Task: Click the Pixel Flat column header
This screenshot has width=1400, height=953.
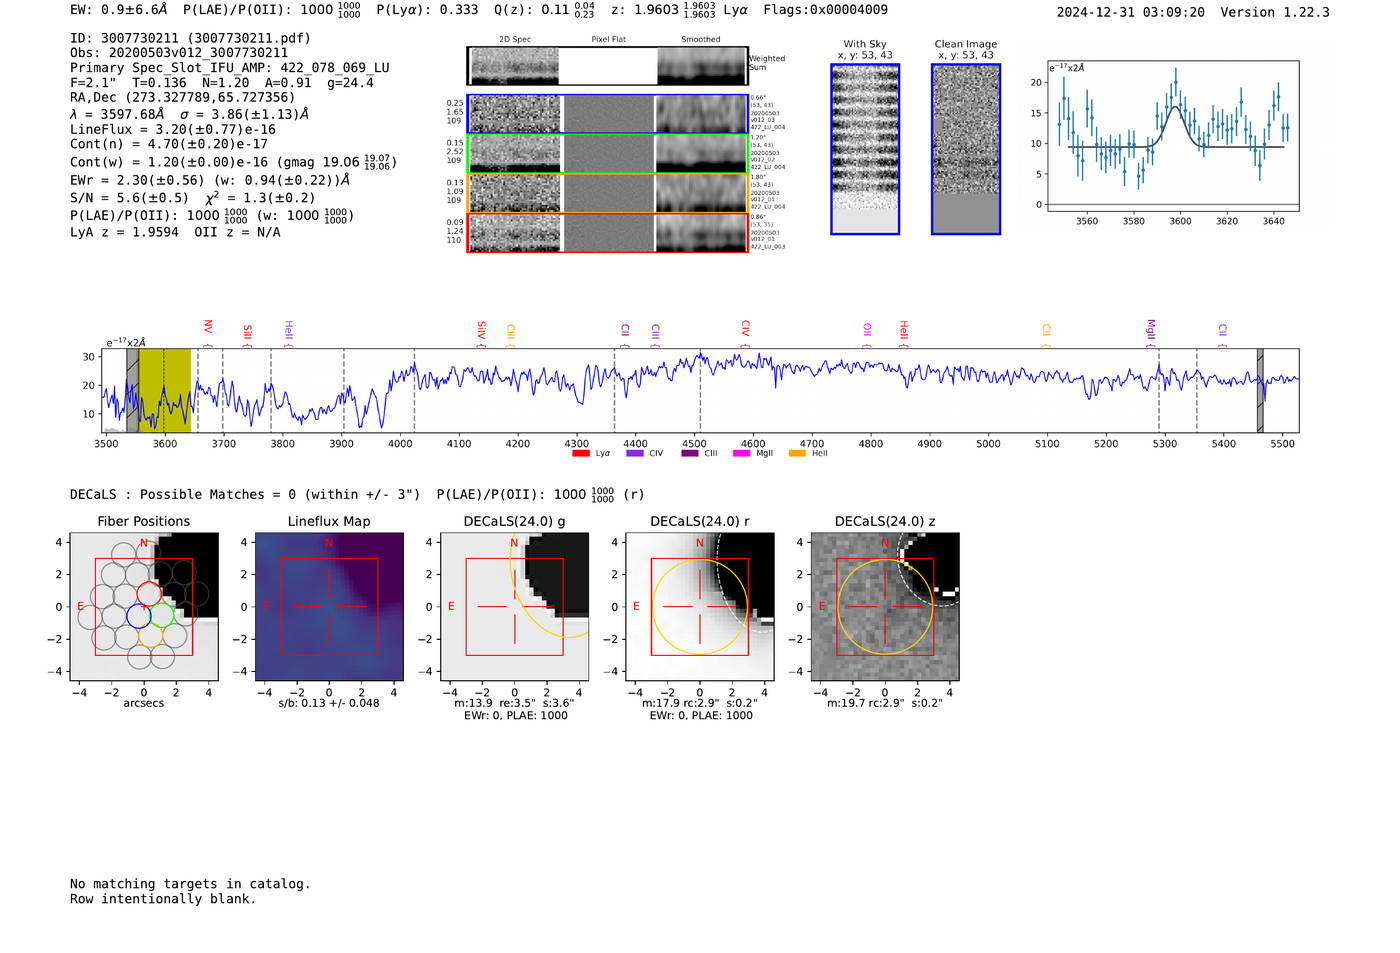Action: pos(608,40)
